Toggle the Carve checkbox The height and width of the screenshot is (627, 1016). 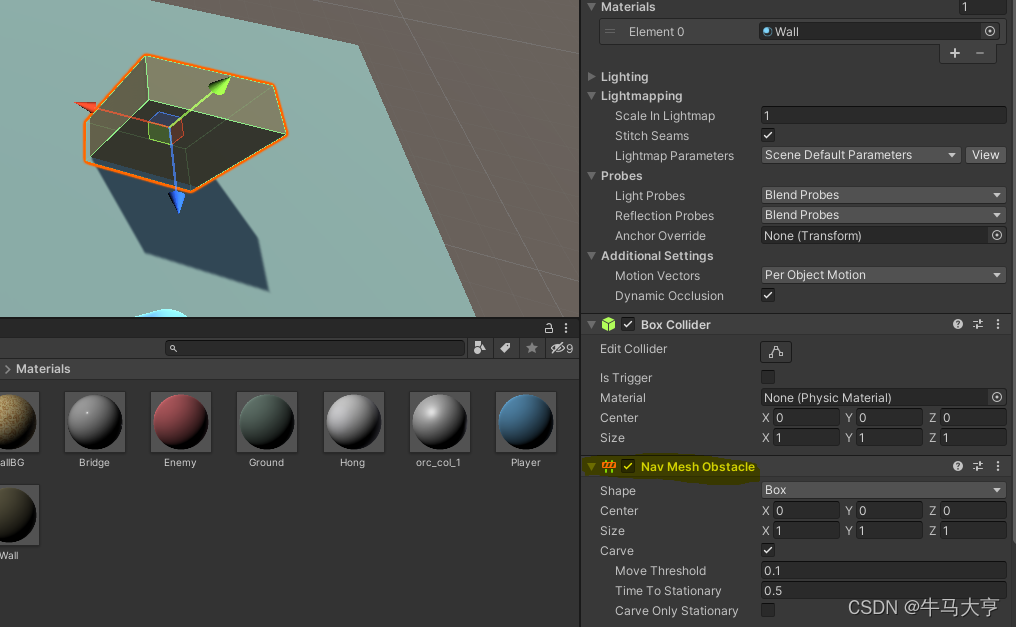pos(768,550)
